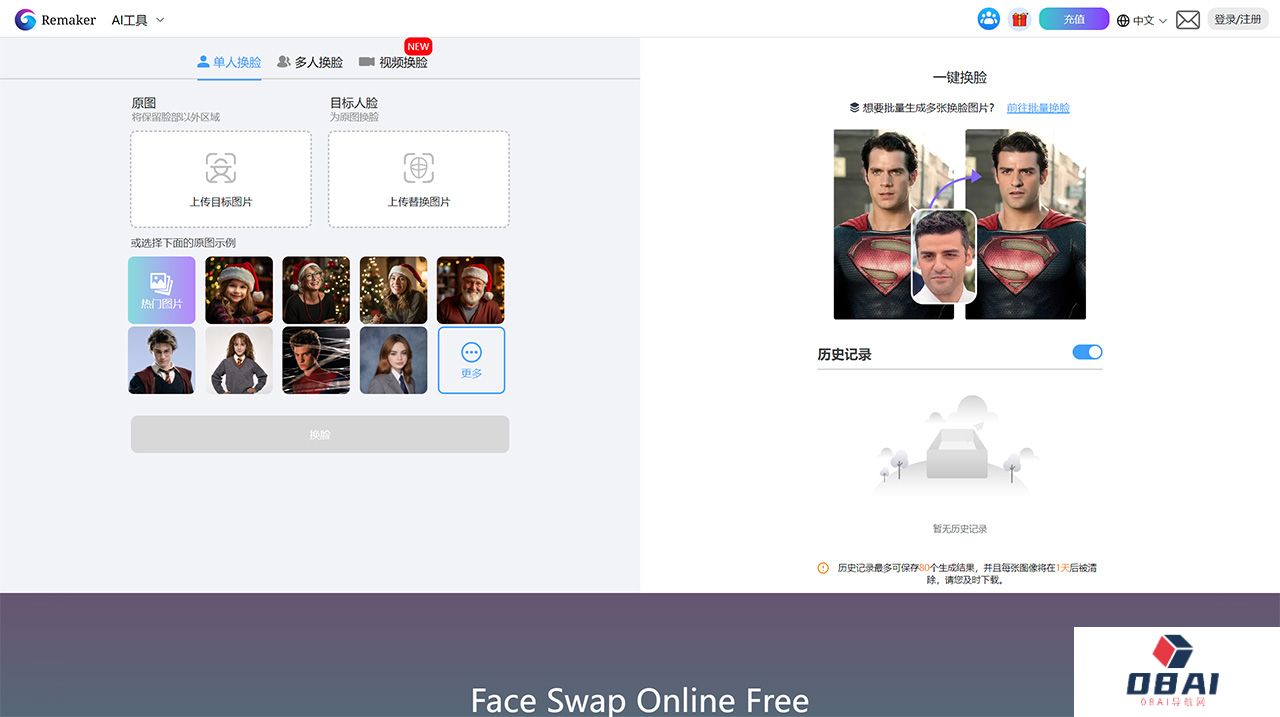Click the Remaker logo
The width and height of the screenshot is (1280, 717).
55,19
